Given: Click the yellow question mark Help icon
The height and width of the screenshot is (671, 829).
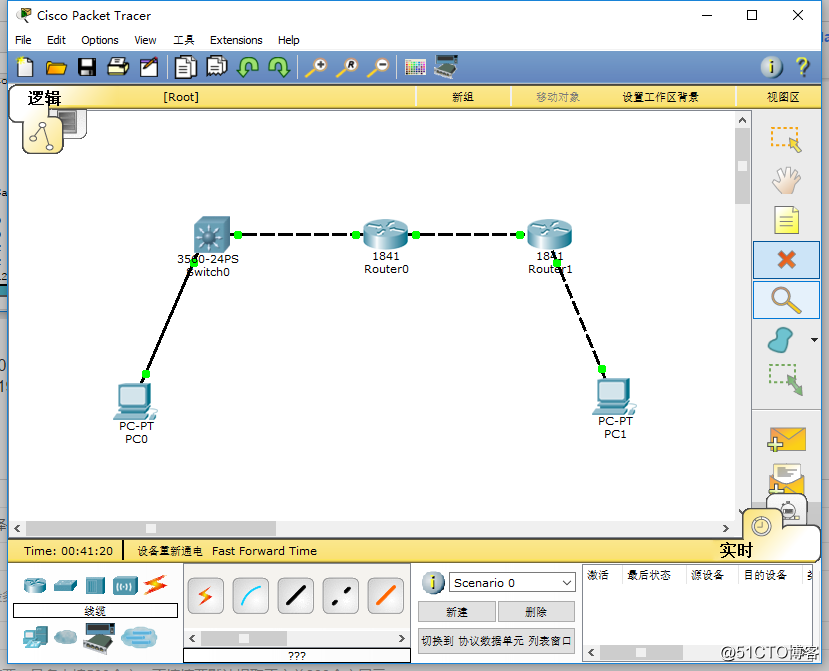Looking at the screenshot, I should coord(803,67).
